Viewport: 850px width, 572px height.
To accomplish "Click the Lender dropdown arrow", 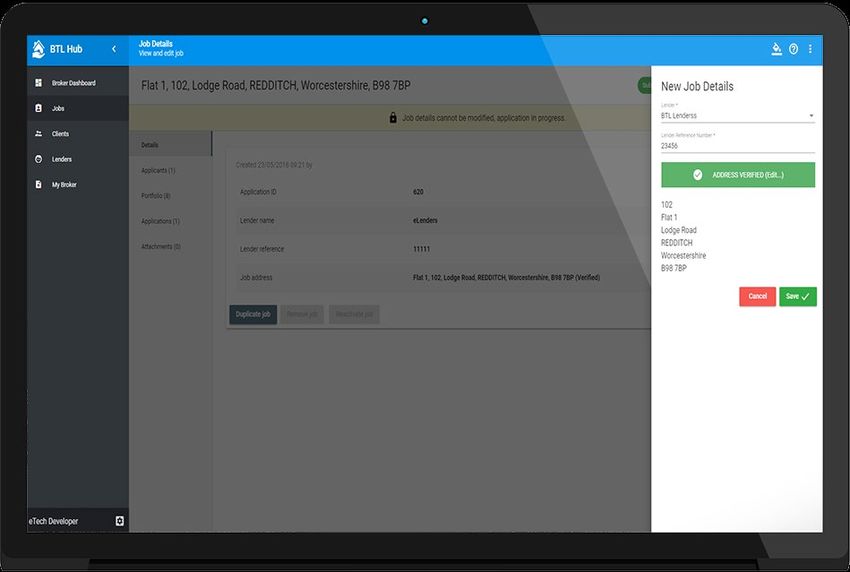I will click(x=812, y=115).
